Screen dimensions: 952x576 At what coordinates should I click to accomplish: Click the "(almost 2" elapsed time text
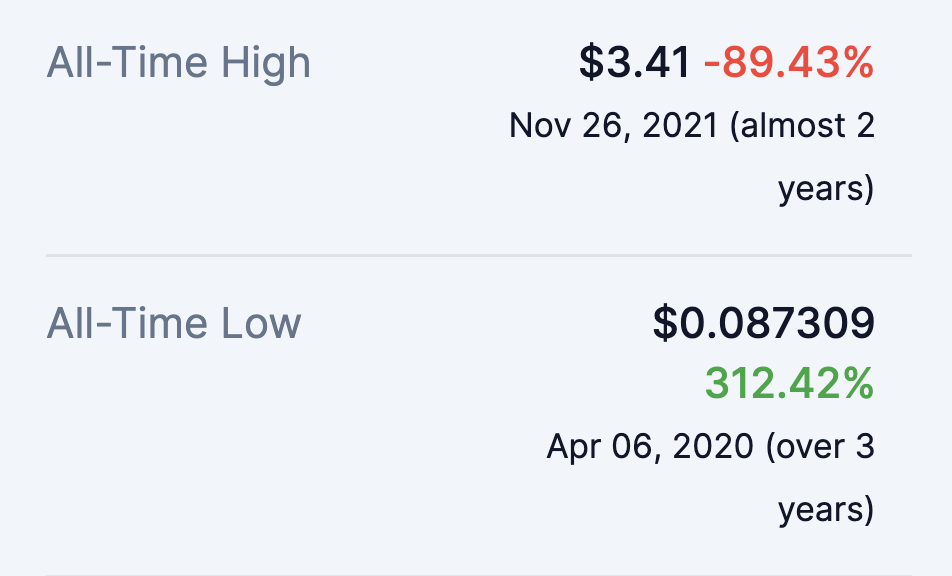point(802,126)
